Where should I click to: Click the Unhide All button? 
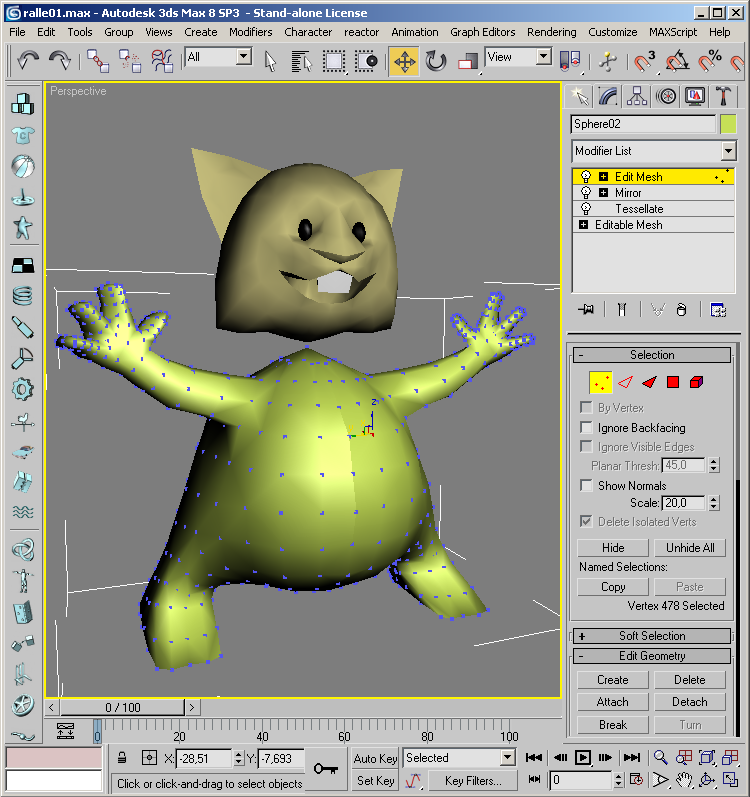tap(690, 548)
